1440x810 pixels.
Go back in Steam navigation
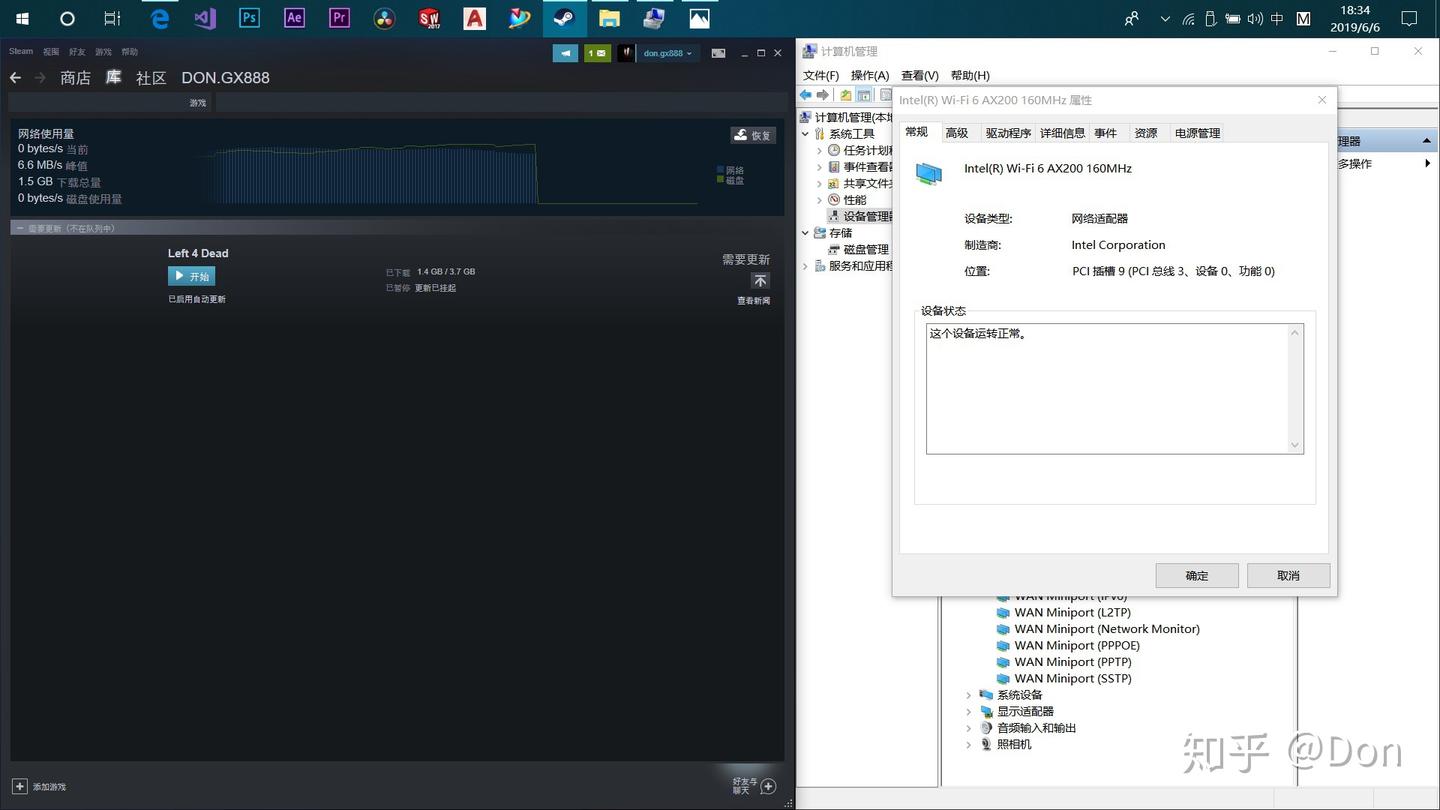click(x=15, y=77)
